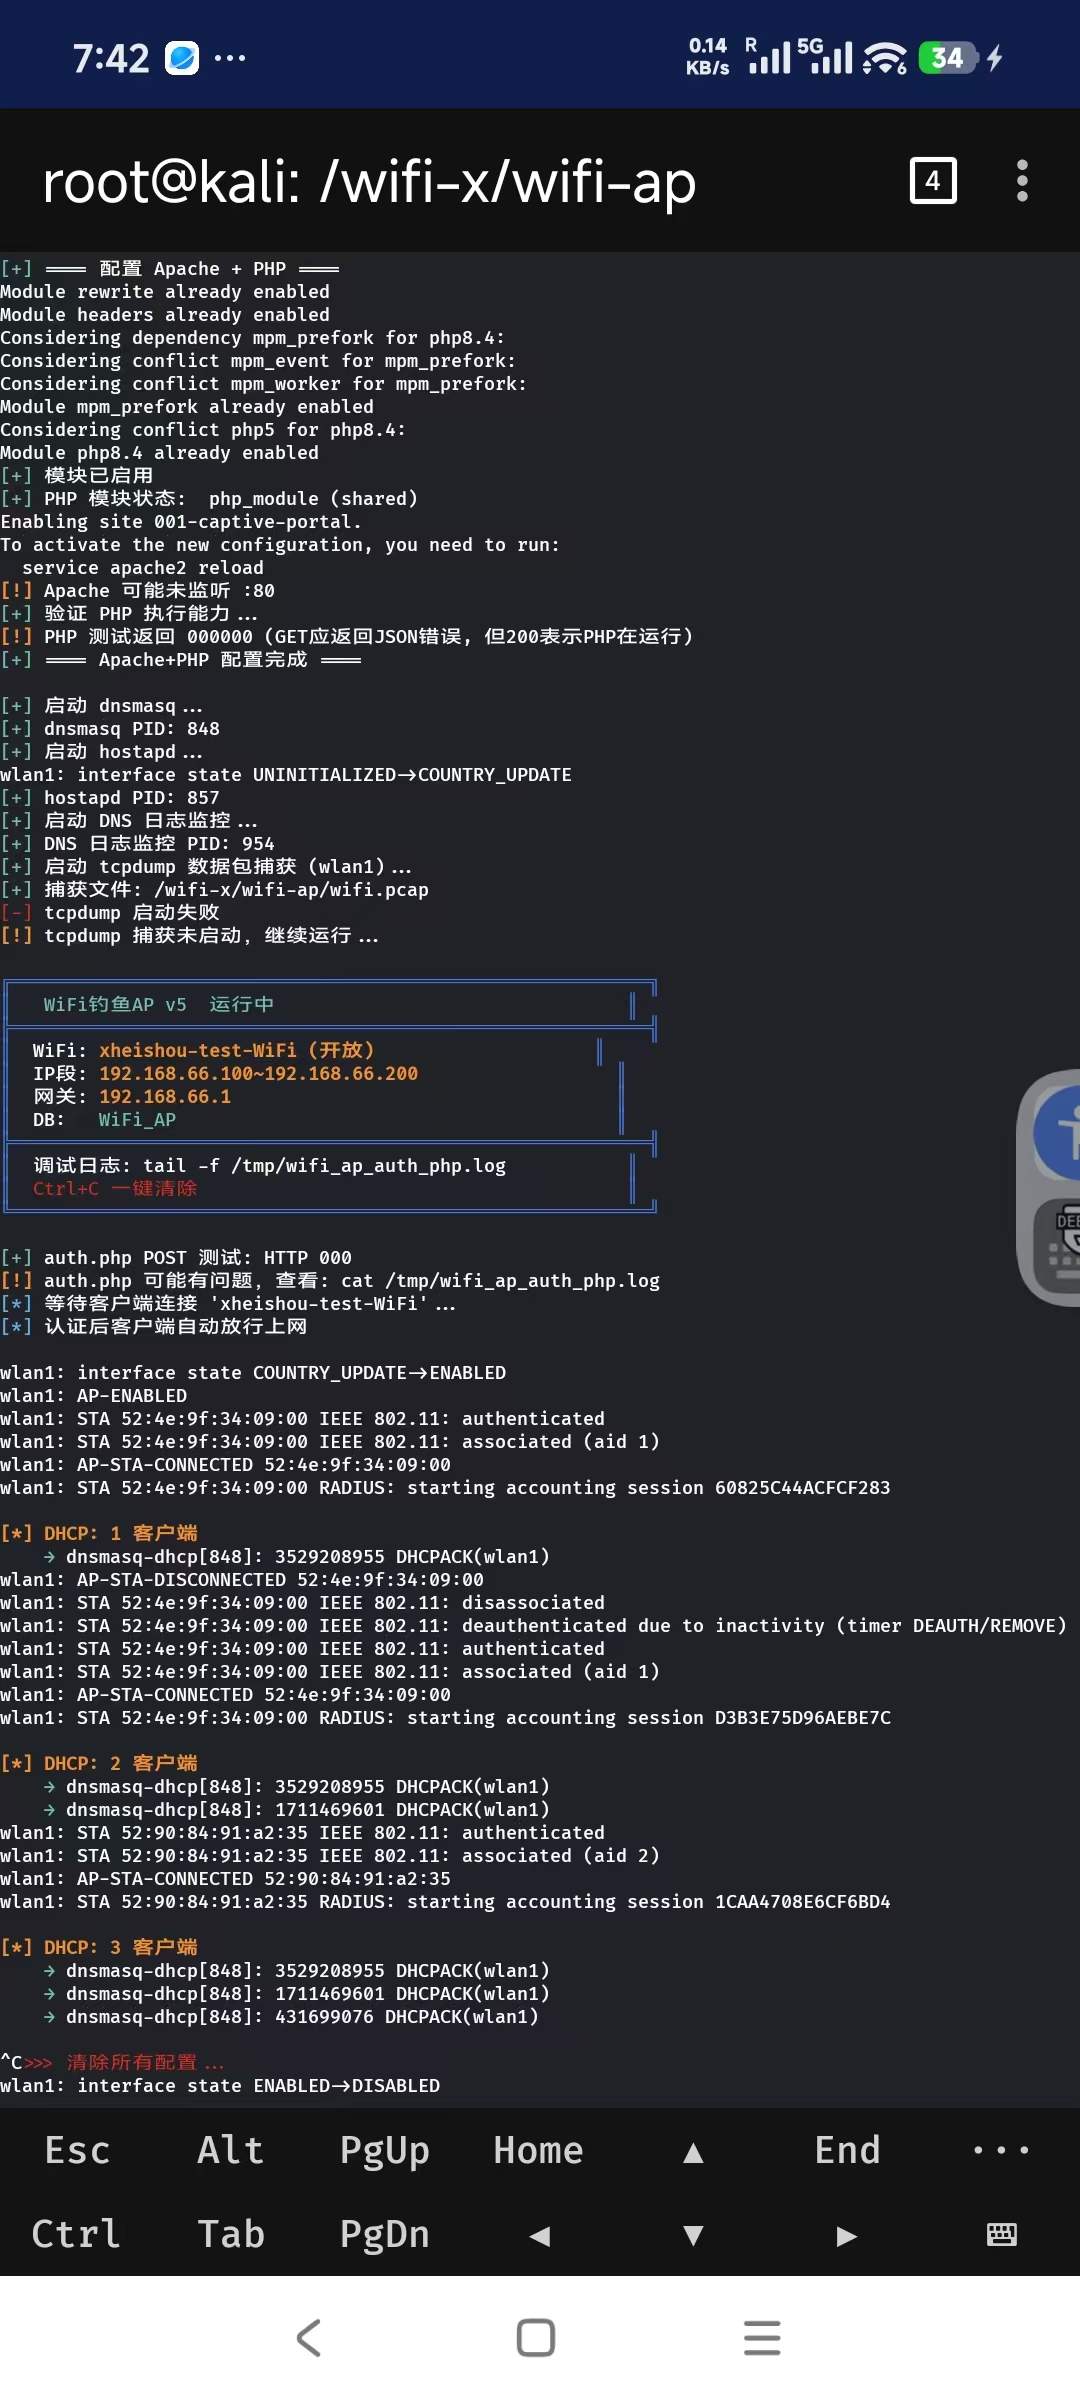Tap the blue app notification icon in status bar
The height and width of the screenshot is (2400, 1080).
182,58
